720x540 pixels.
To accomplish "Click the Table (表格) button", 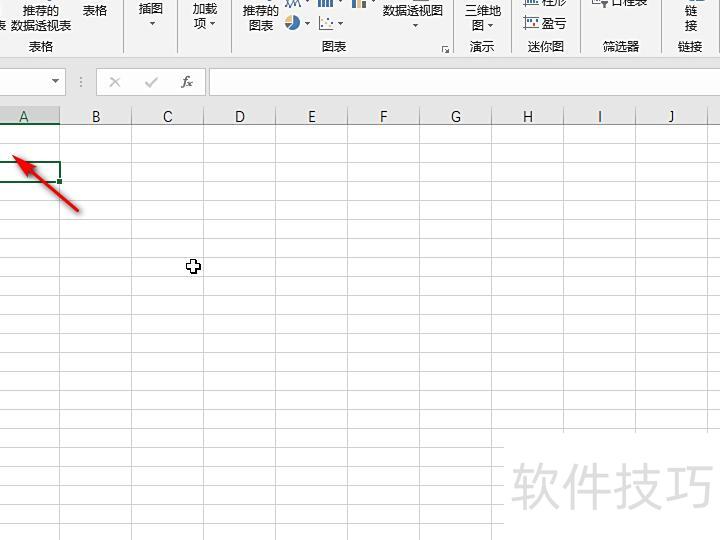I will pos(95,11).
